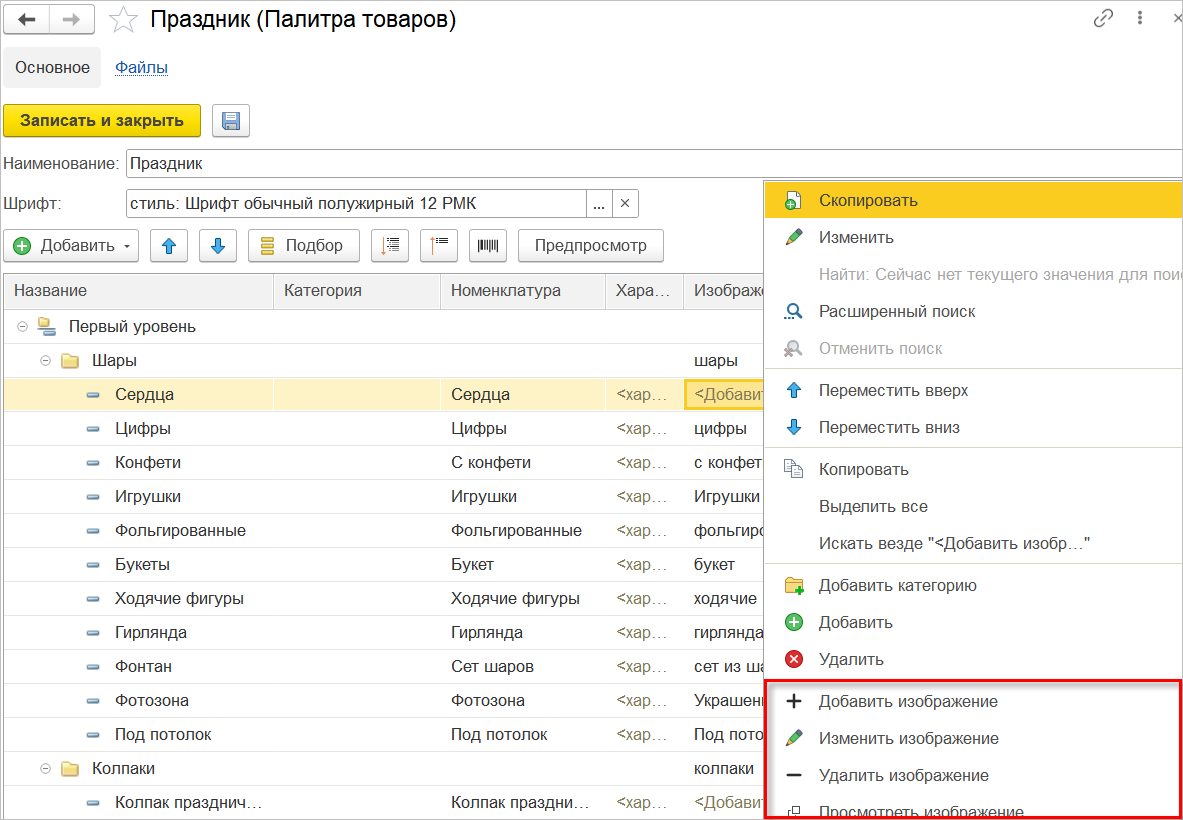Move row up with blue up arrow

[x=169, y=246]
